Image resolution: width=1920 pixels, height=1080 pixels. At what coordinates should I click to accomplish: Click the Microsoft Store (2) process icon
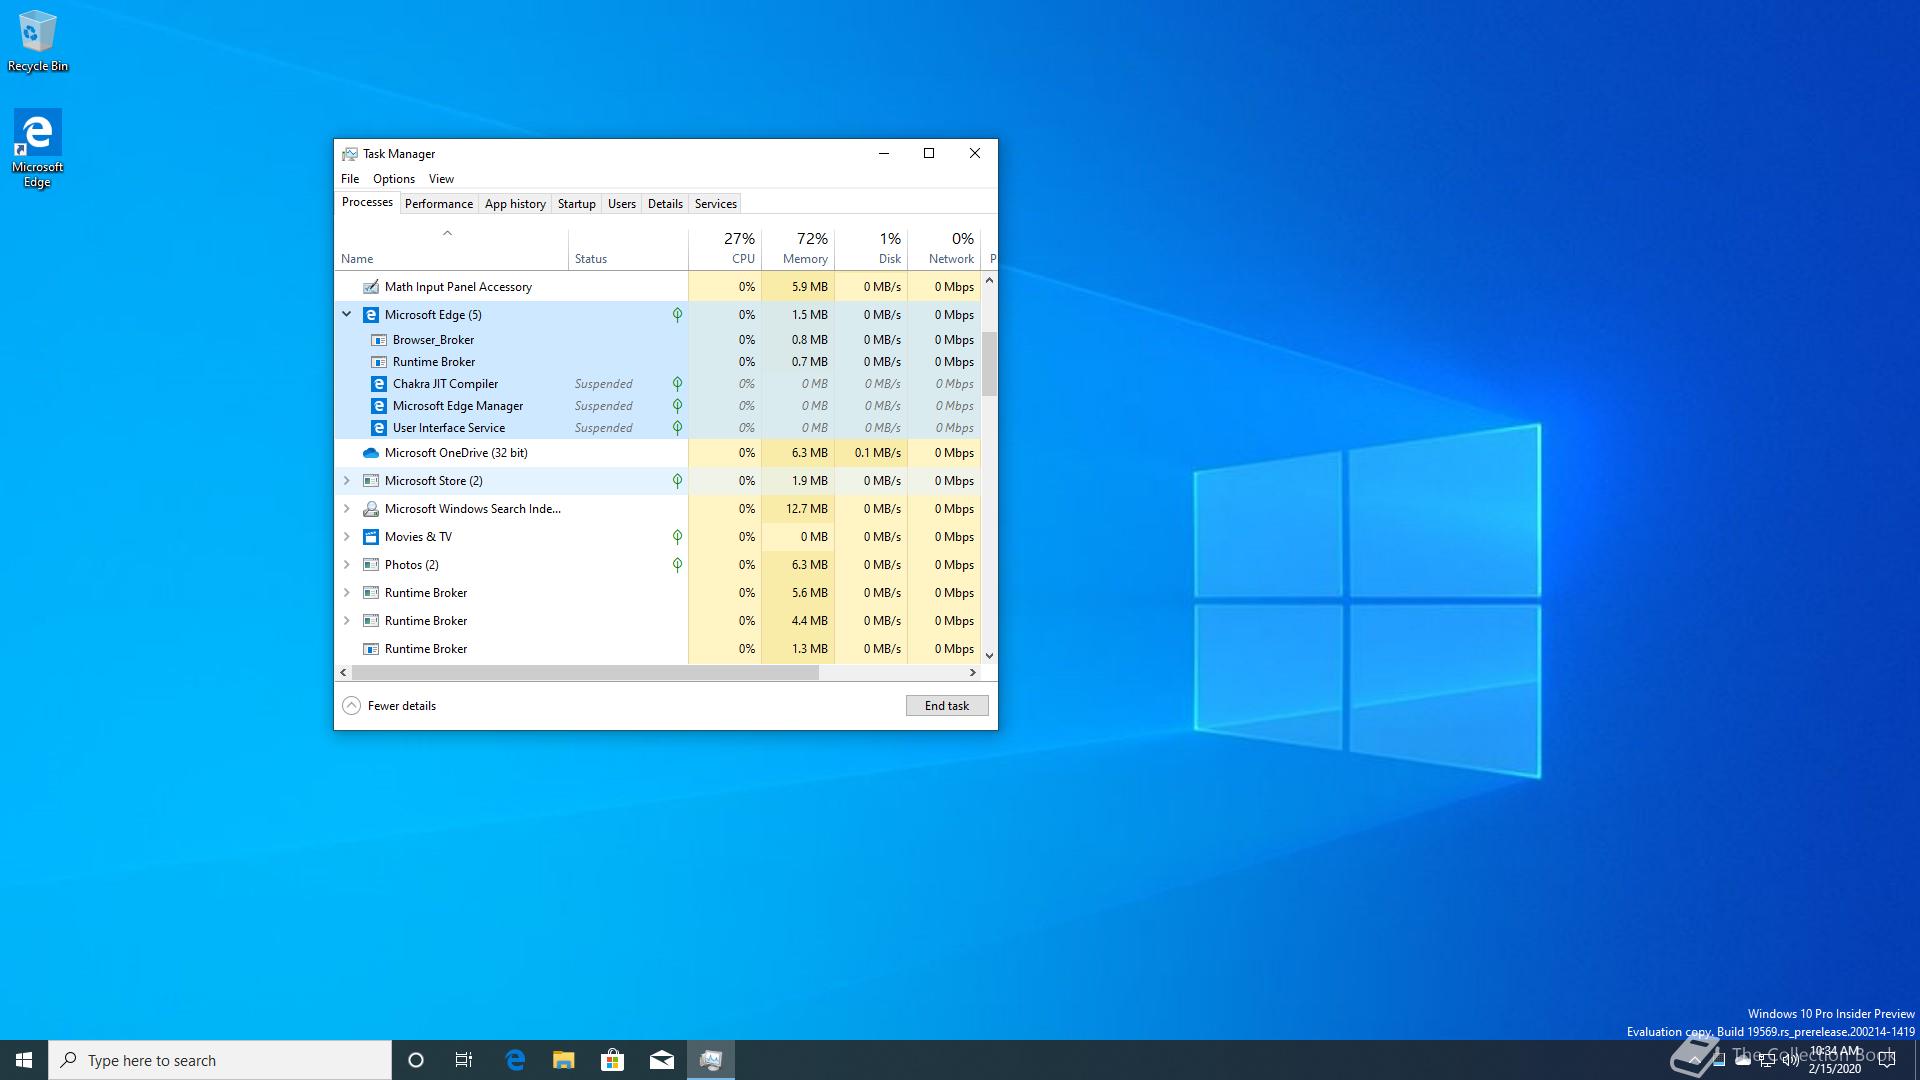tap(371, 481)
